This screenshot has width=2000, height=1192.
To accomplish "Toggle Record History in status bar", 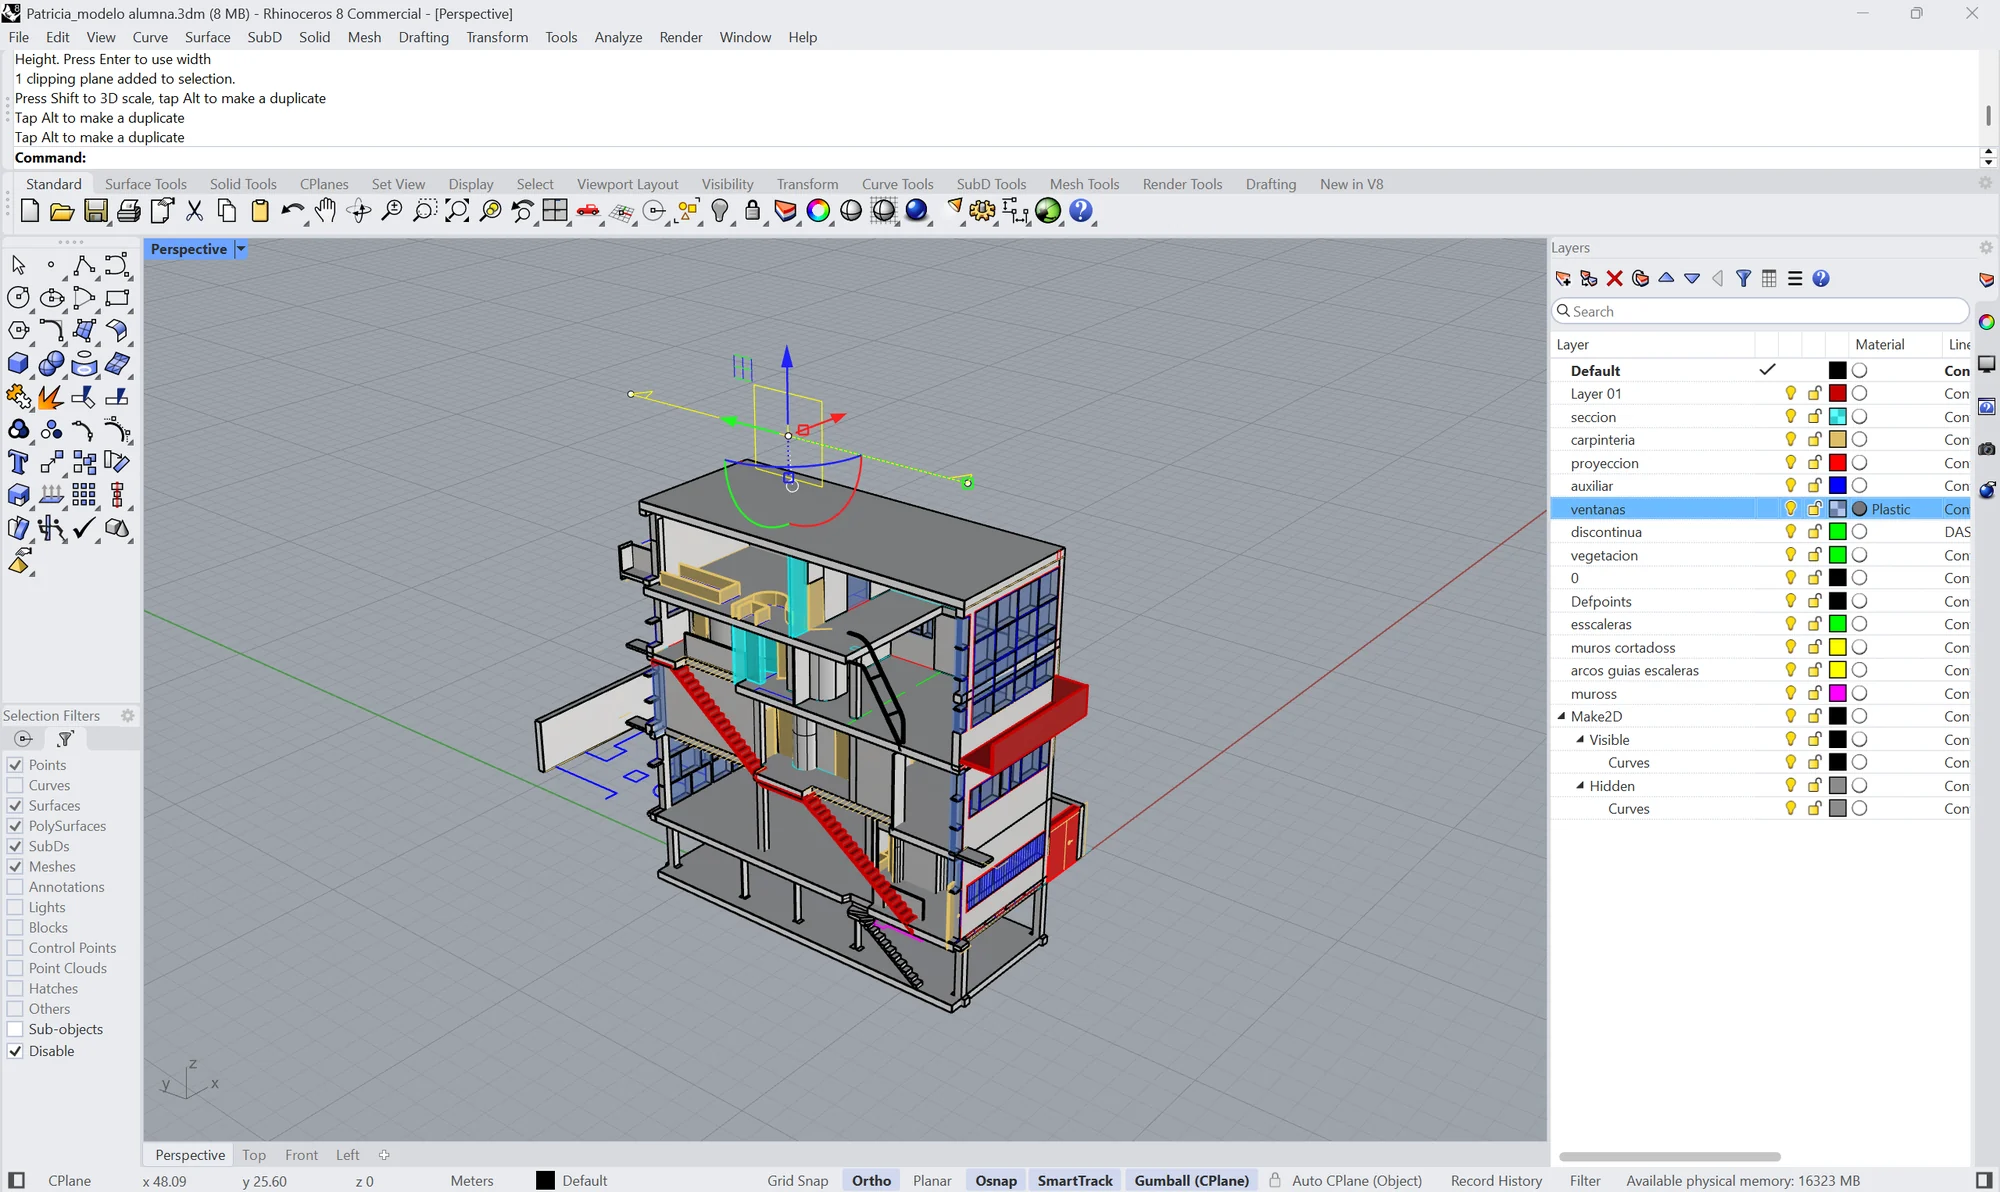I will click(1496, 1181).
